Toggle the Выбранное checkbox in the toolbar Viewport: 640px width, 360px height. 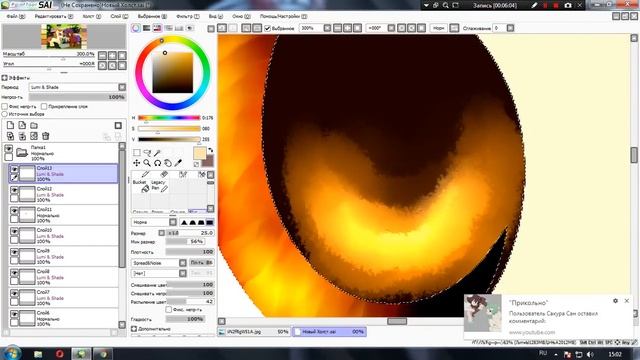click(x=268, y=28)
